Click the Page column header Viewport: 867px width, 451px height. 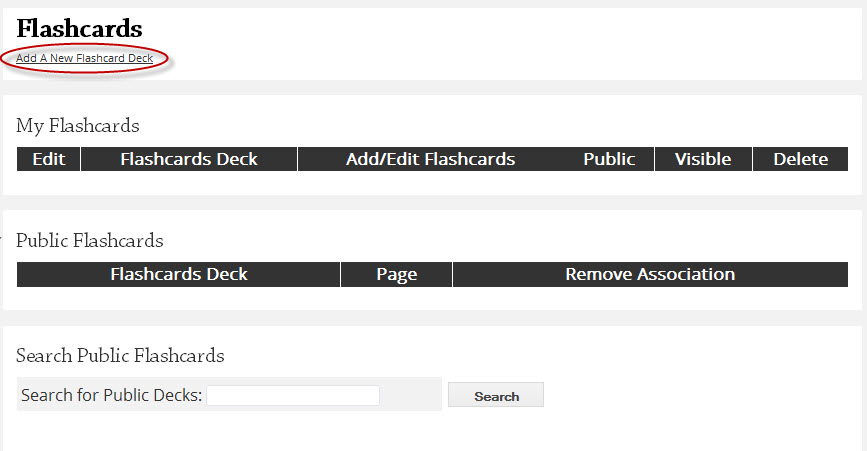tap(396, 274)
